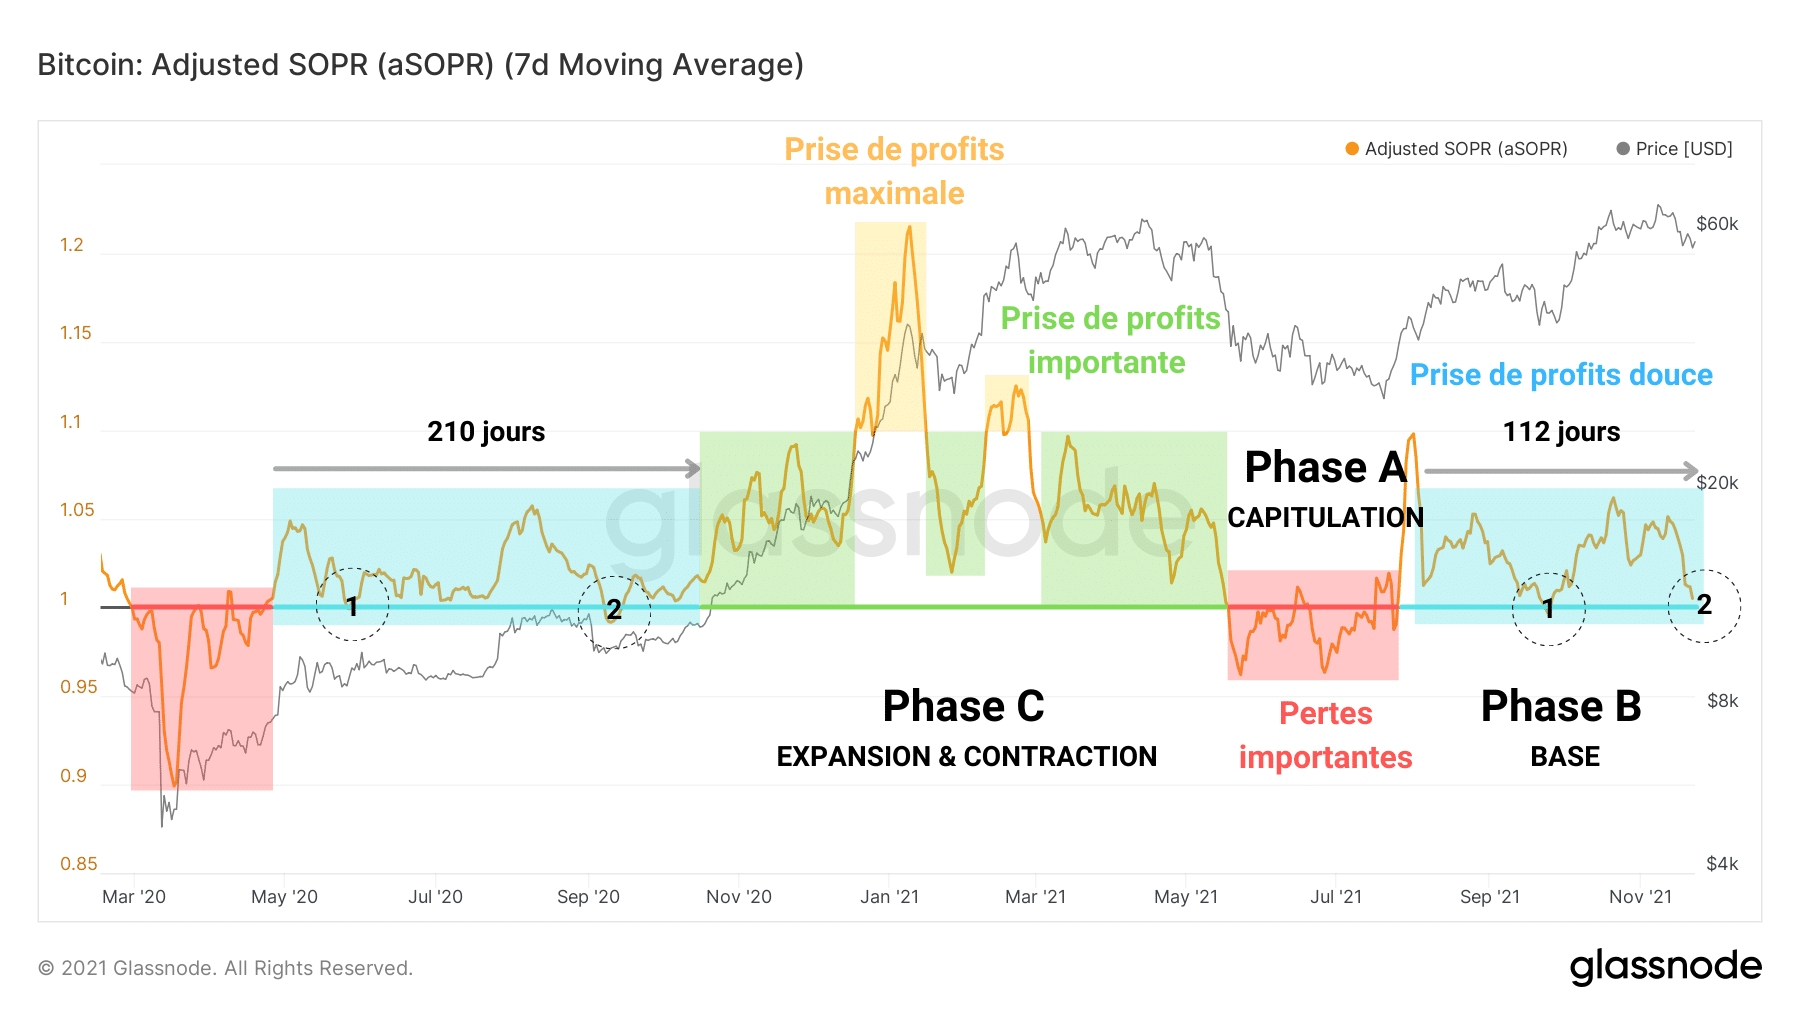
Task: Click the glassnode logo at bottom right
Action: tap(1666, 967)
